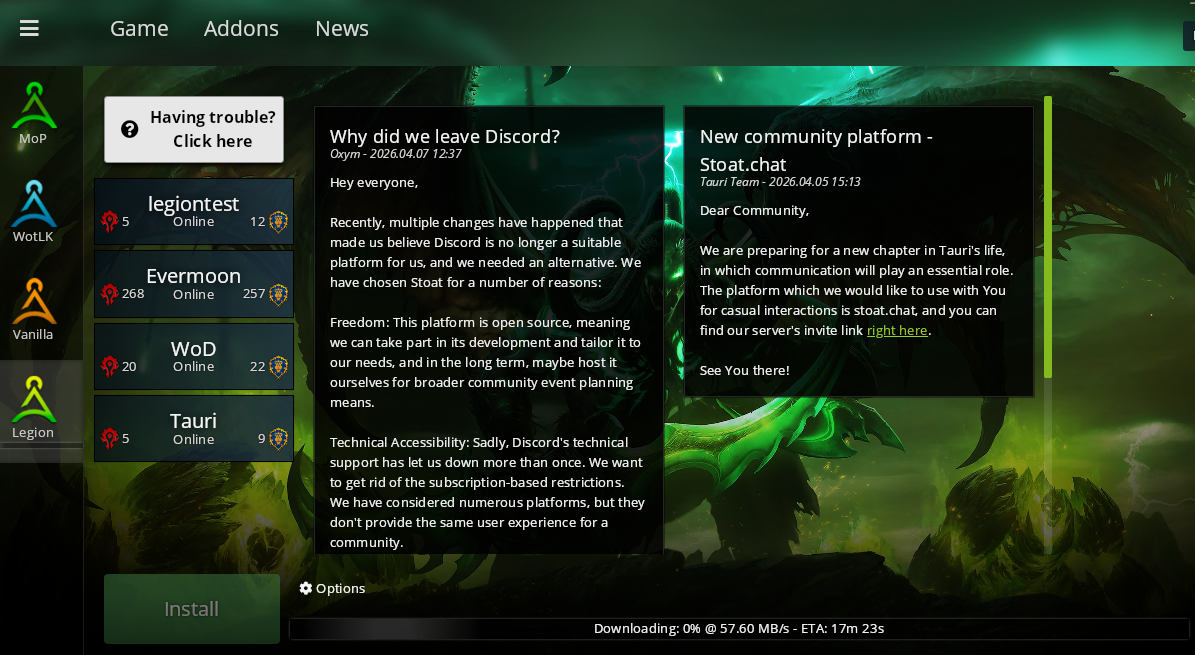This screenshot has height=655, width=1195.
Task: Select the Tauri realm name
Action: [194, 420]
